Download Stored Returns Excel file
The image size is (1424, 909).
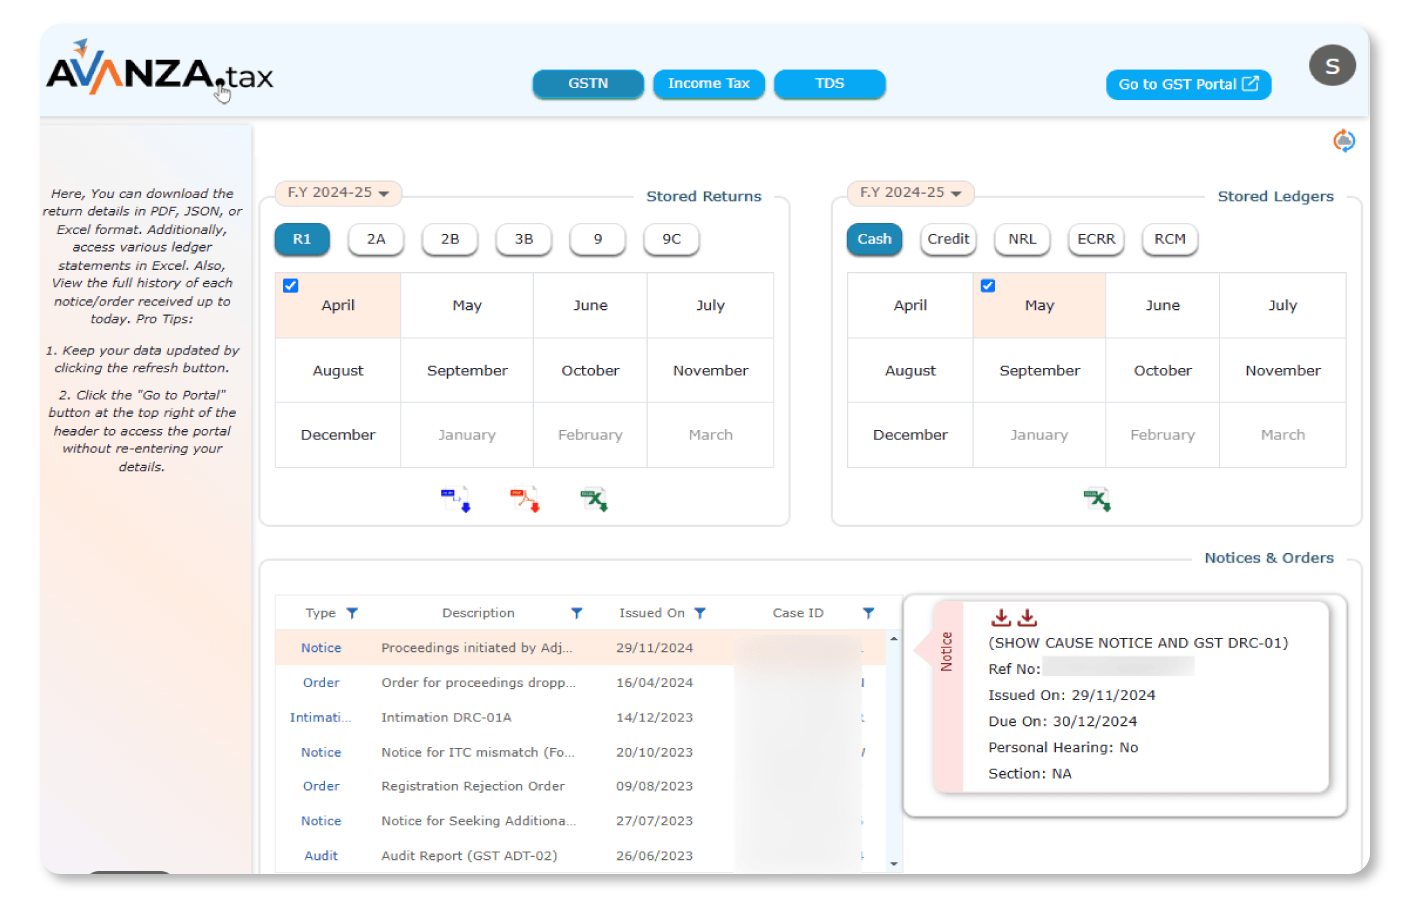[x=594, y=499]
